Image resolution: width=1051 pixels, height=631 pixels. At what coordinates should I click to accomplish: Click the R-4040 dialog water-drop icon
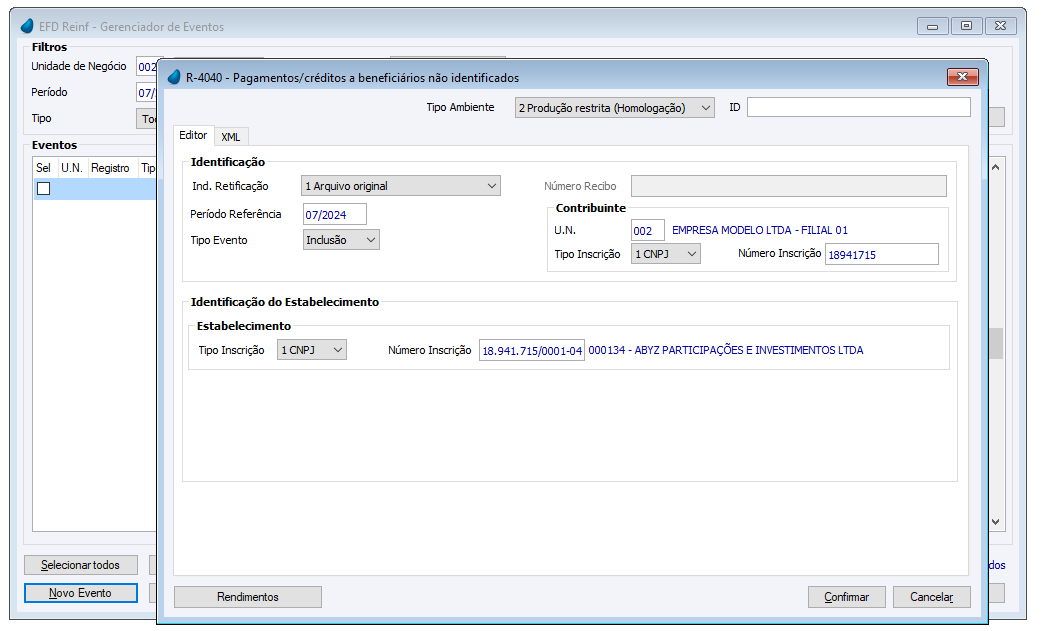[174, 77]
